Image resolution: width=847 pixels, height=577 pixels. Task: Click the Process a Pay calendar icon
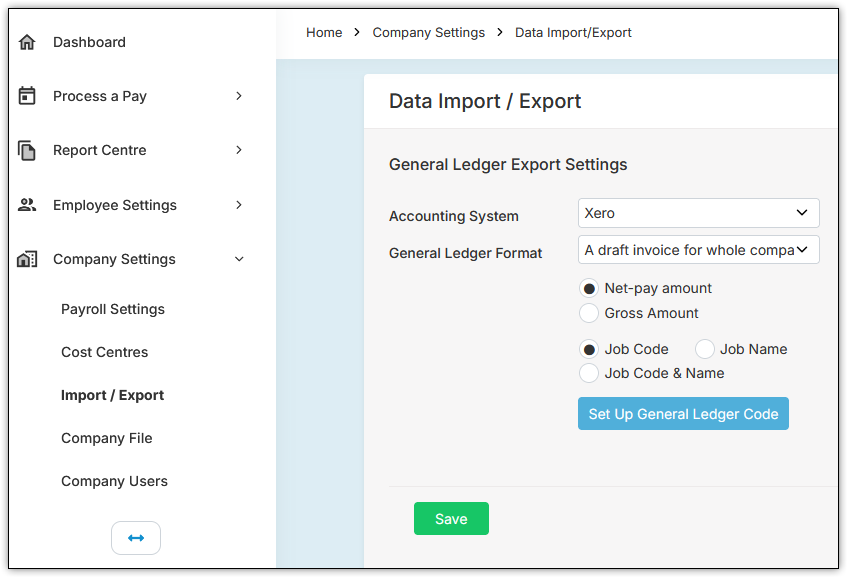(27, 96)
